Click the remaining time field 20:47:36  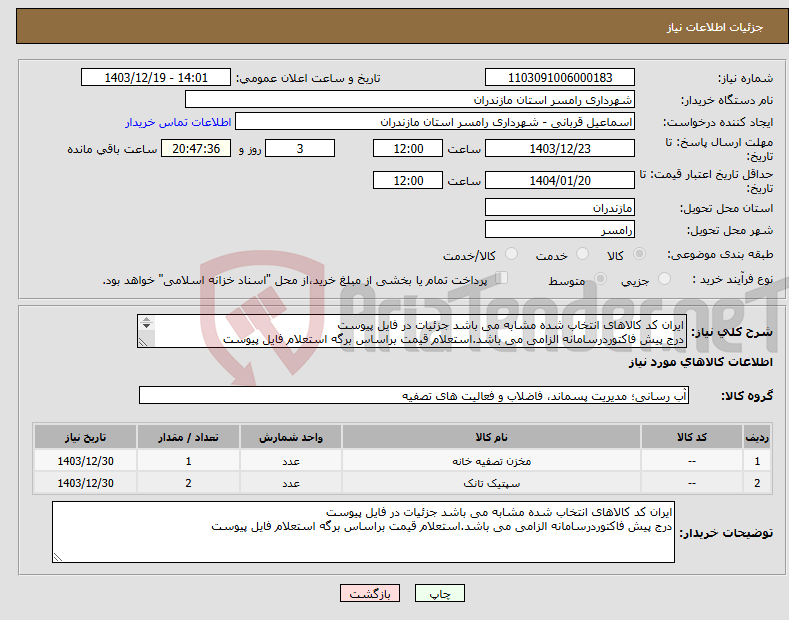tap(196, 148)
